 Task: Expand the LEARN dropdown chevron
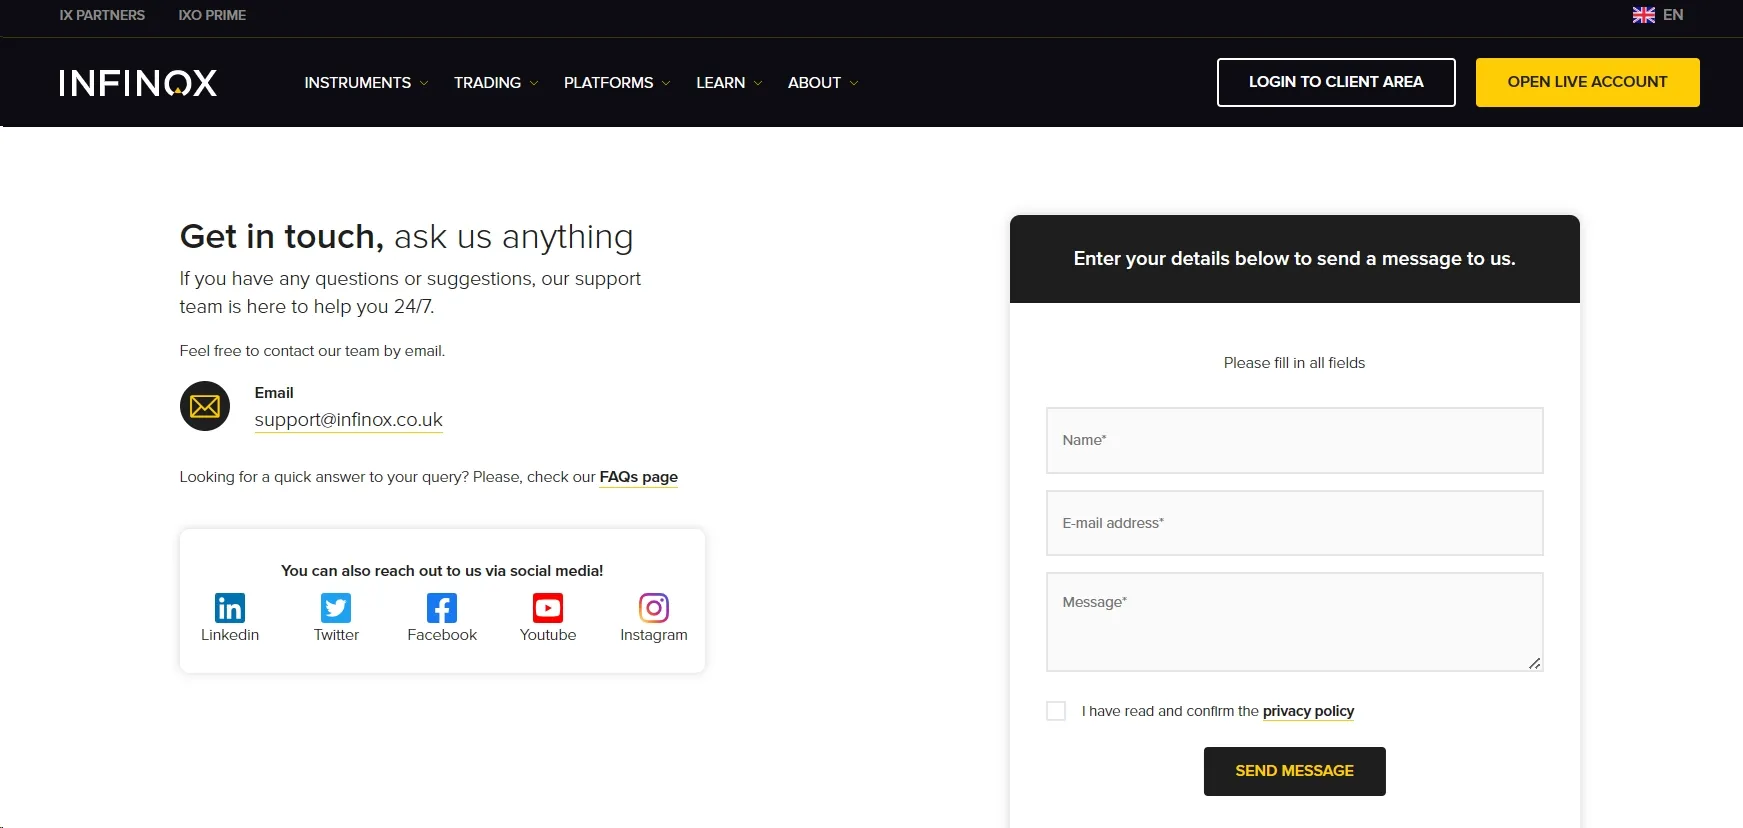758,83
